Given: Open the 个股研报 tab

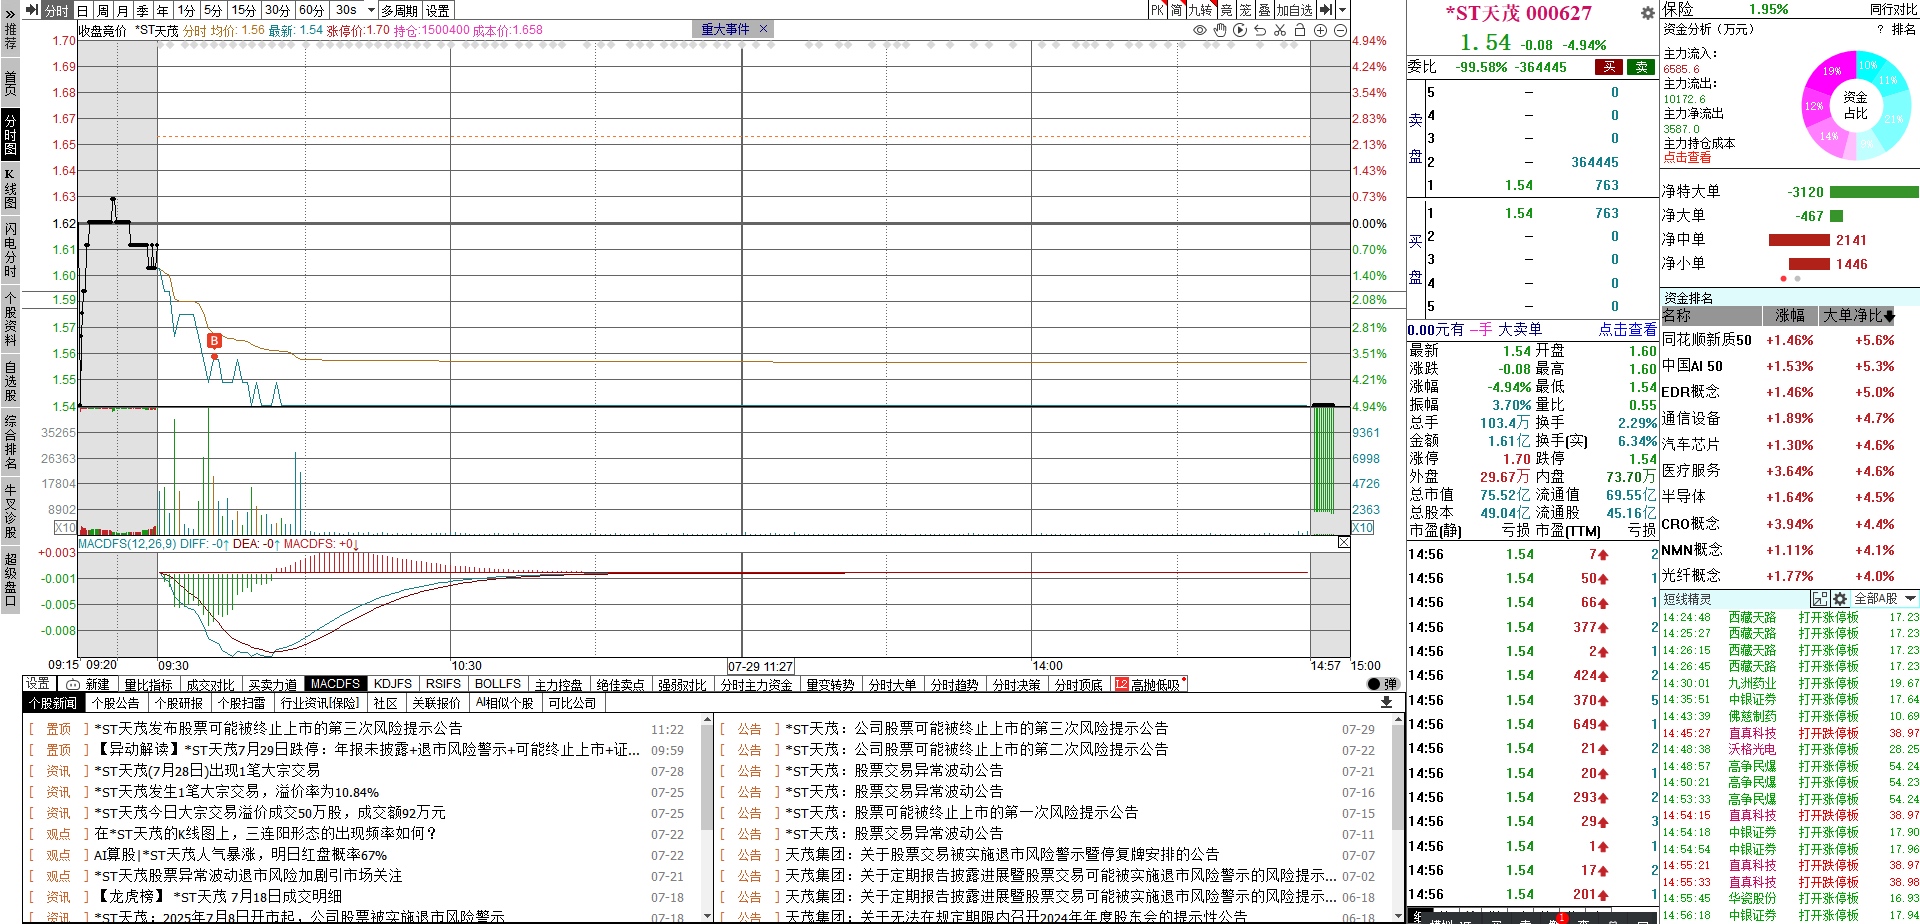Looking at the screenshot, I should click(x=178, y=703).
